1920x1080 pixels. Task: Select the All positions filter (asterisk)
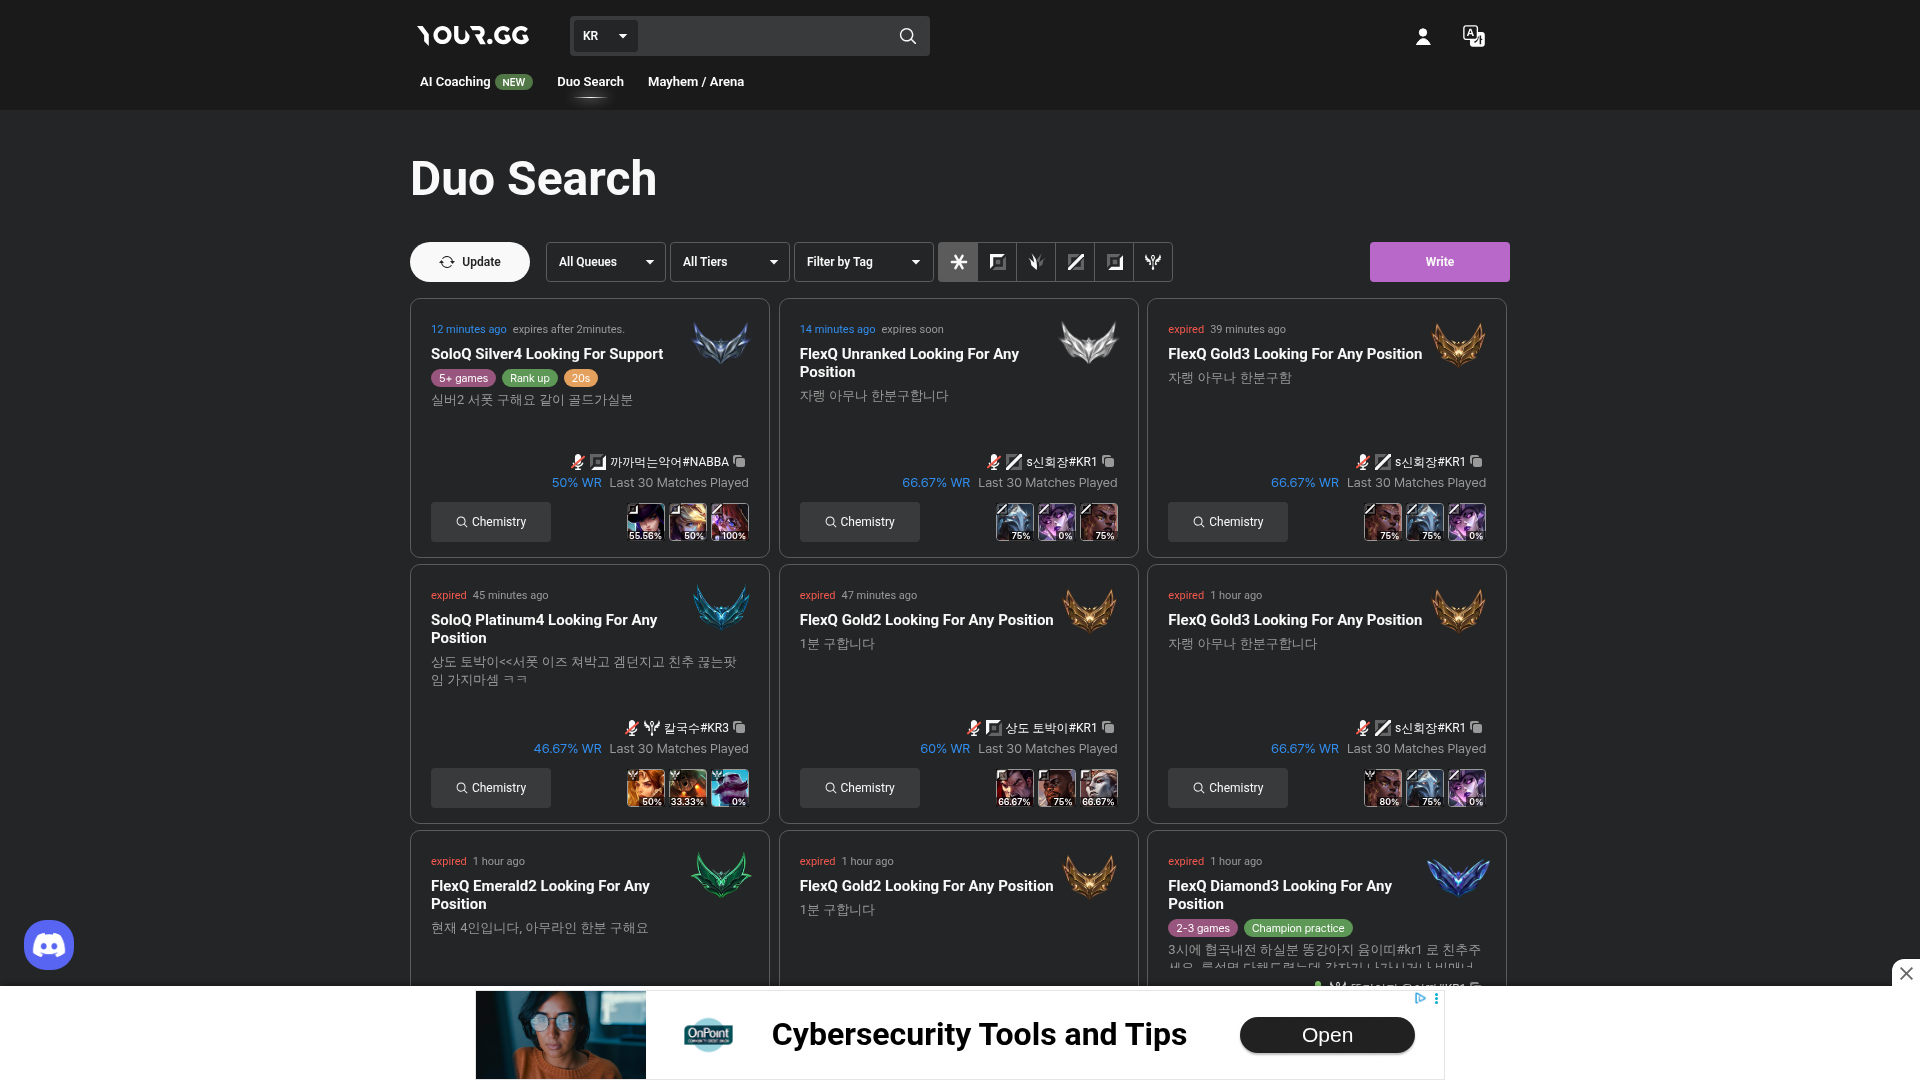click(958, 262)
